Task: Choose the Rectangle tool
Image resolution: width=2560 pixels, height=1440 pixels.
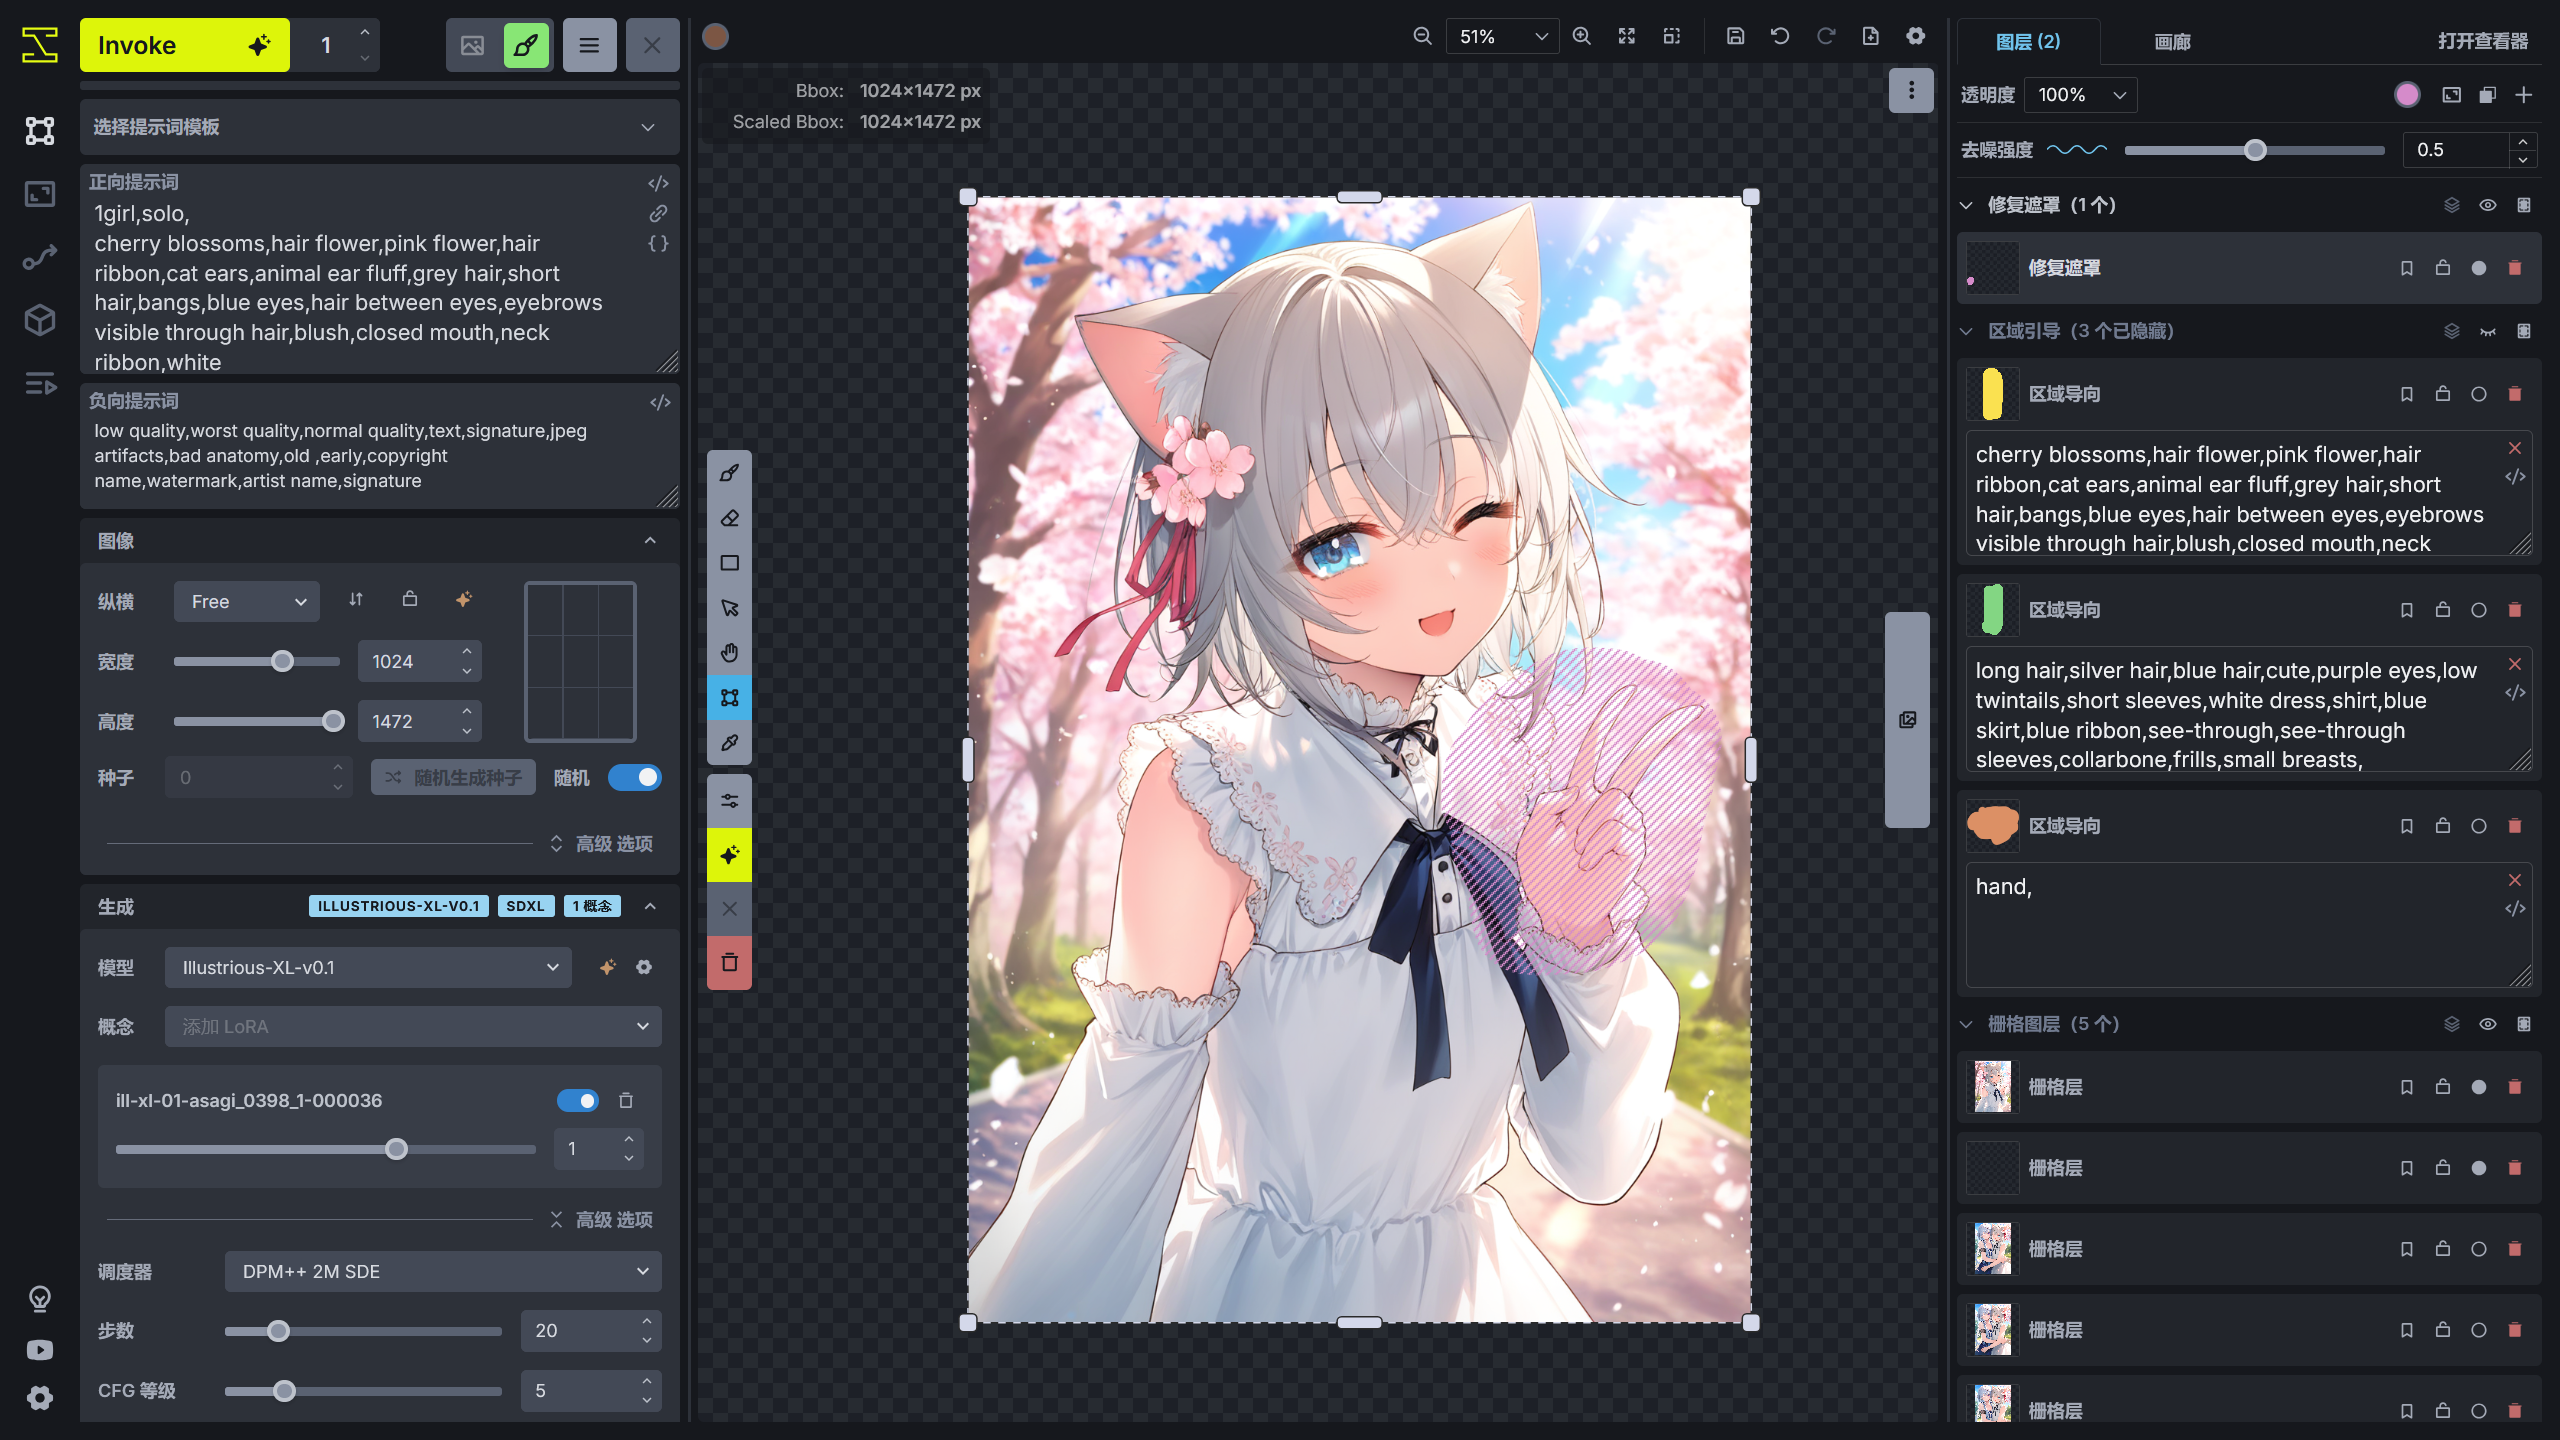Action: pos(729,563)
